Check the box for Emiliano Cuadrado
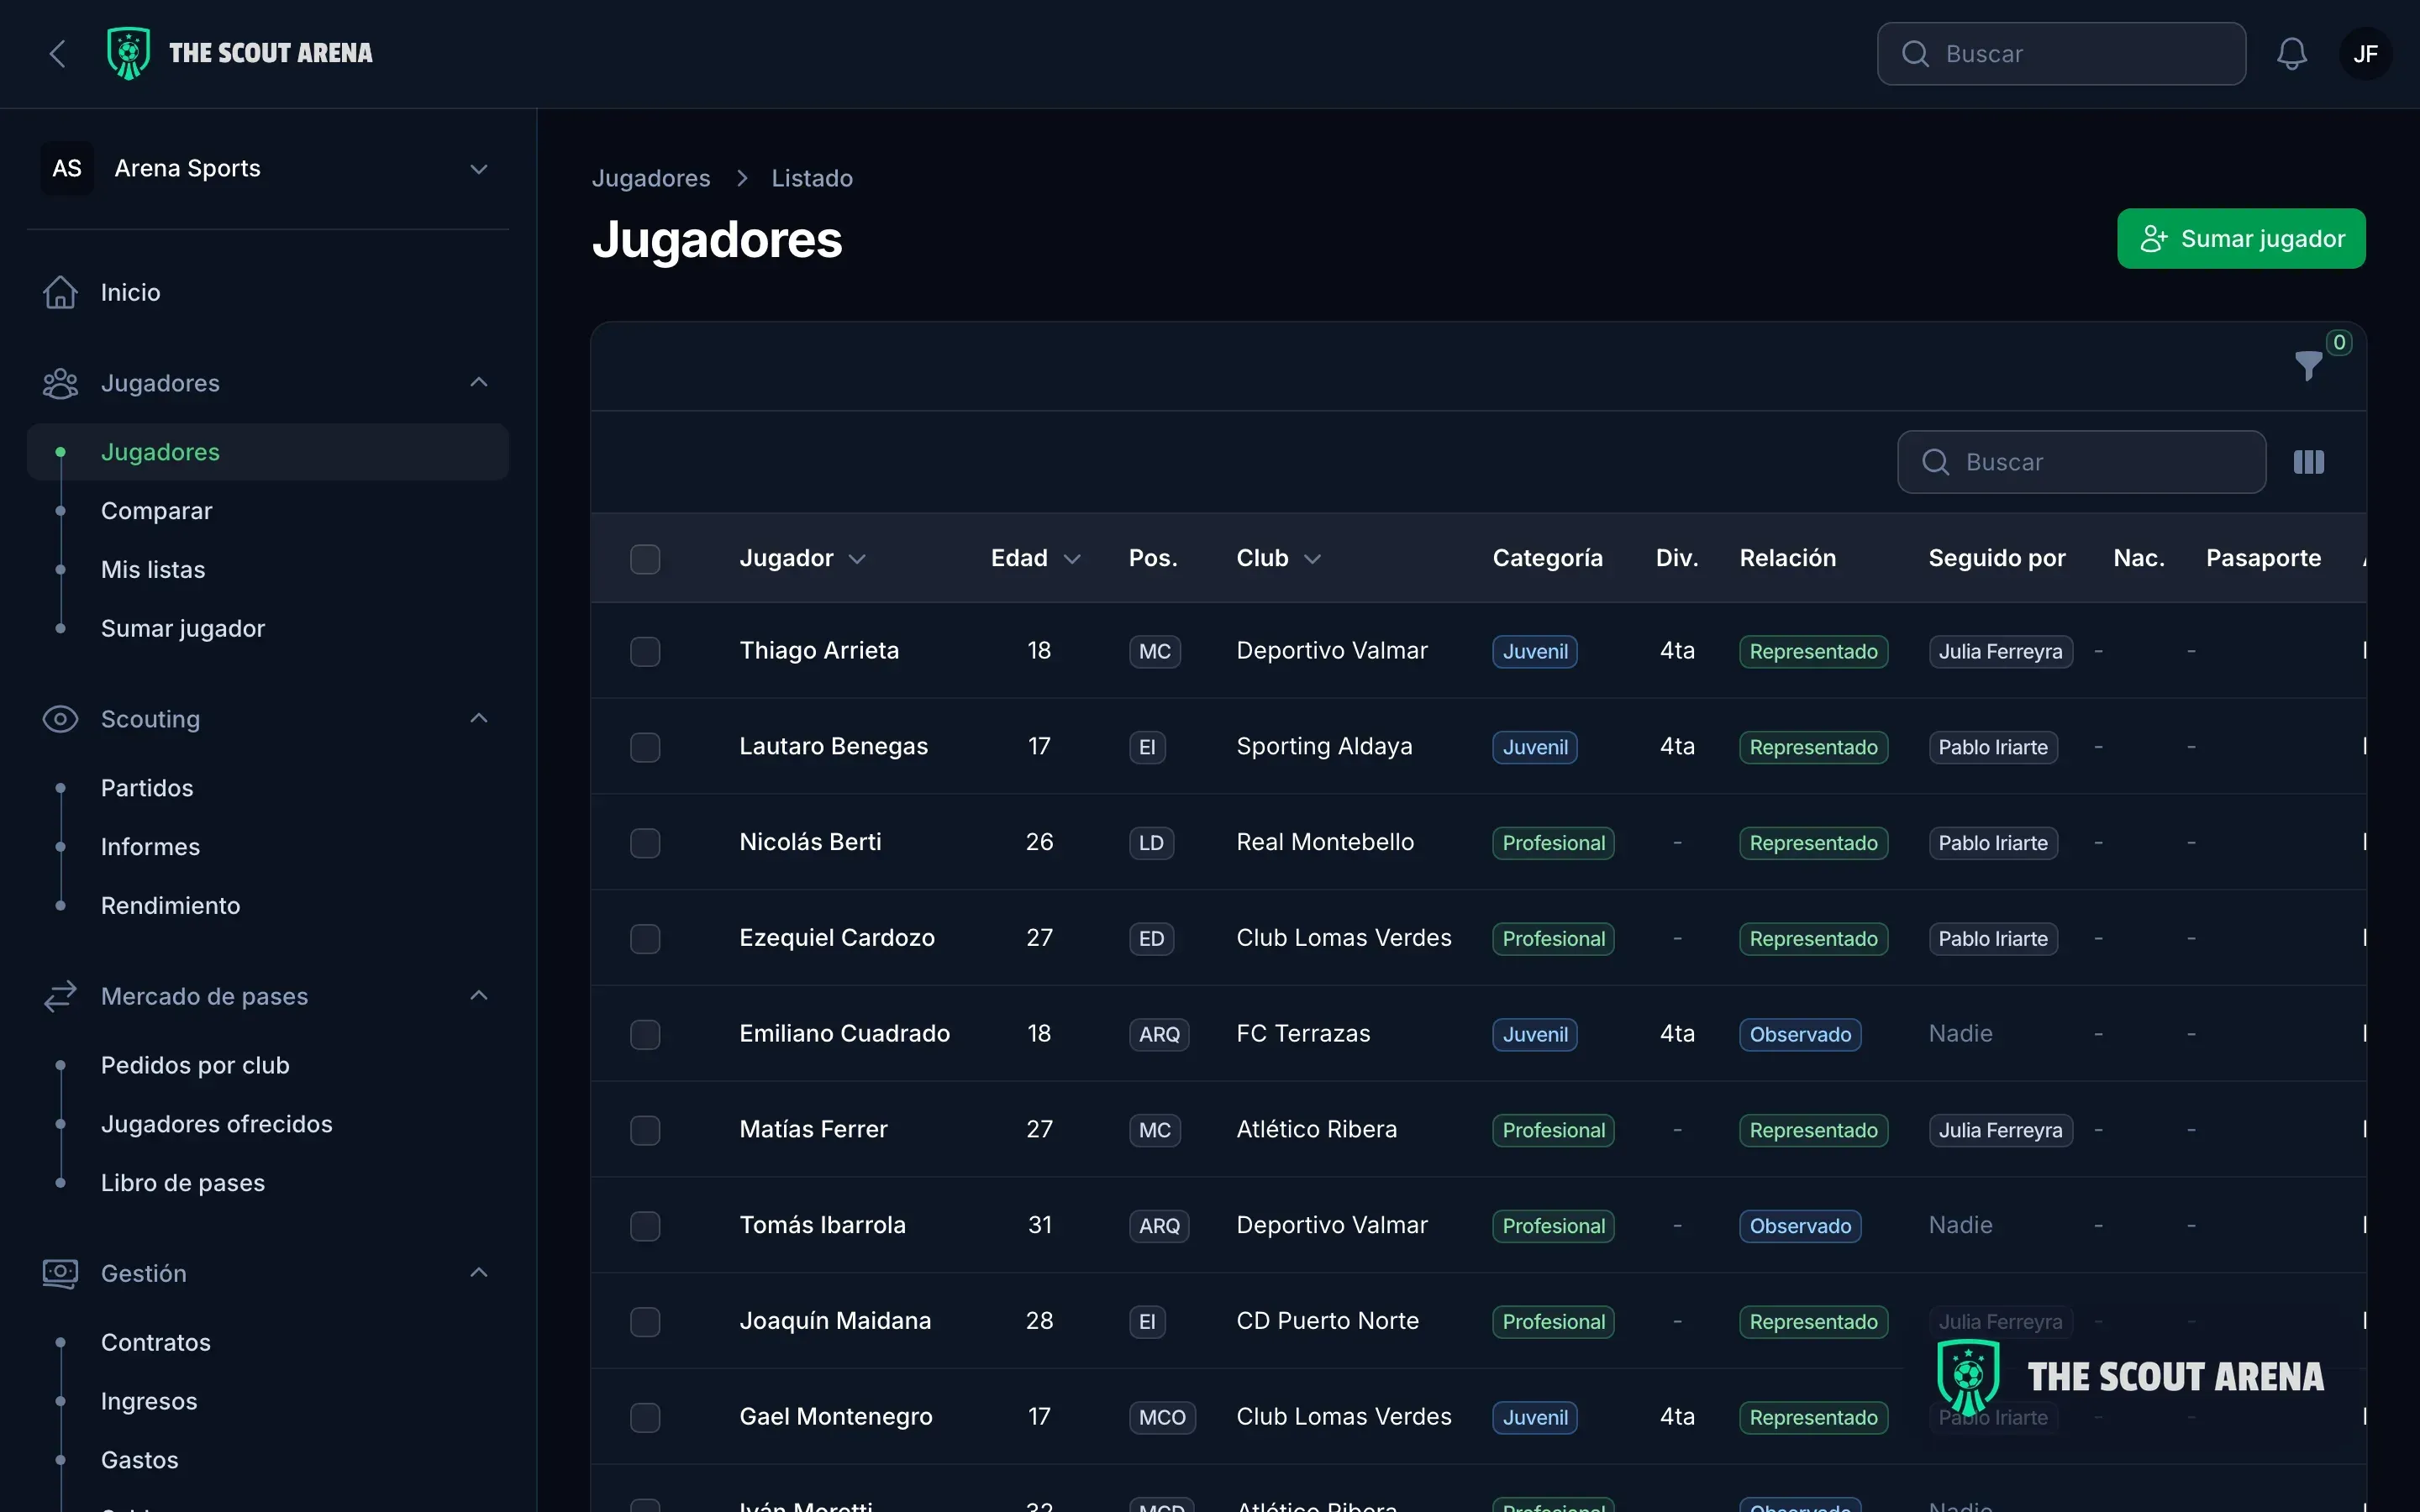 (645, 1034)
